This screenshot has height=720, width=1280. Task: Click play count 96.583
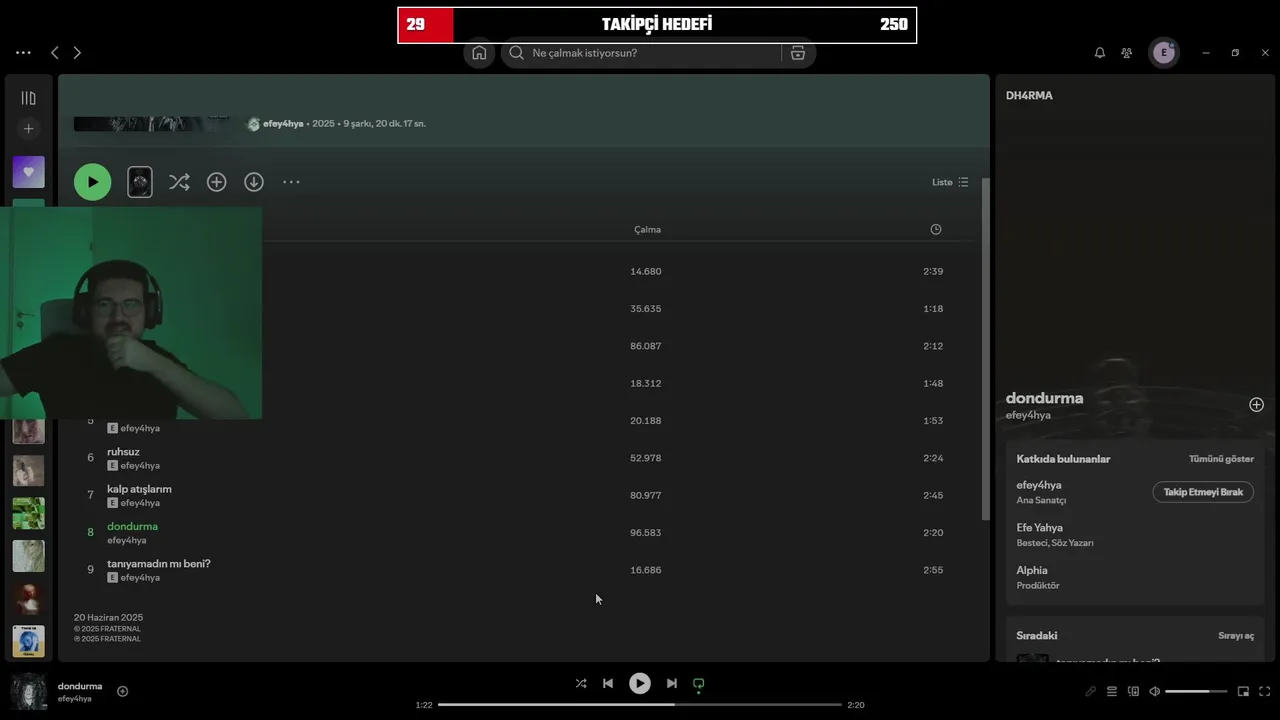[646, 533]
